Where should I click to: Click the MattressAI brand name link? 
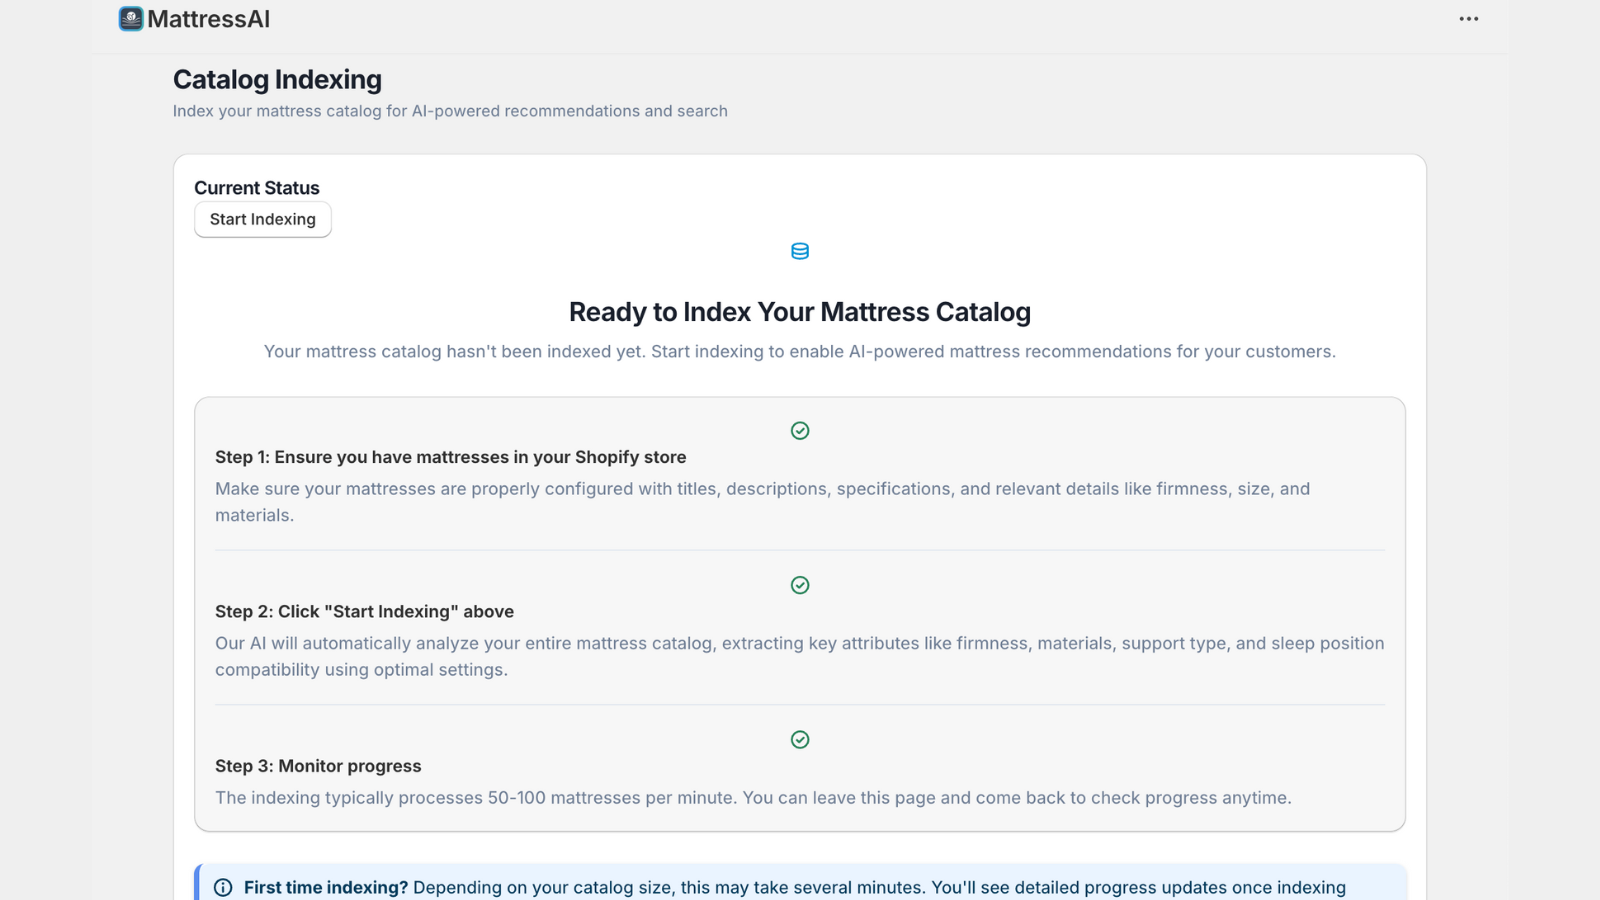(208, 18)
